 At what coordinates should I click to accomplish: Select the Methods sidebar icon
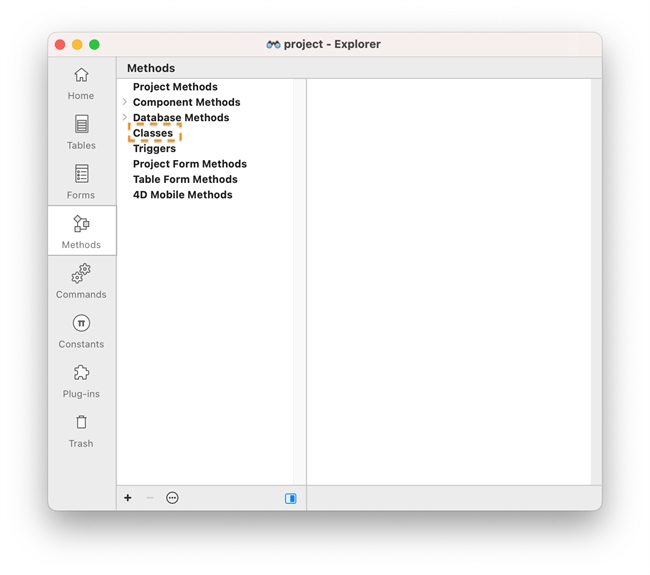click(81, 225)
